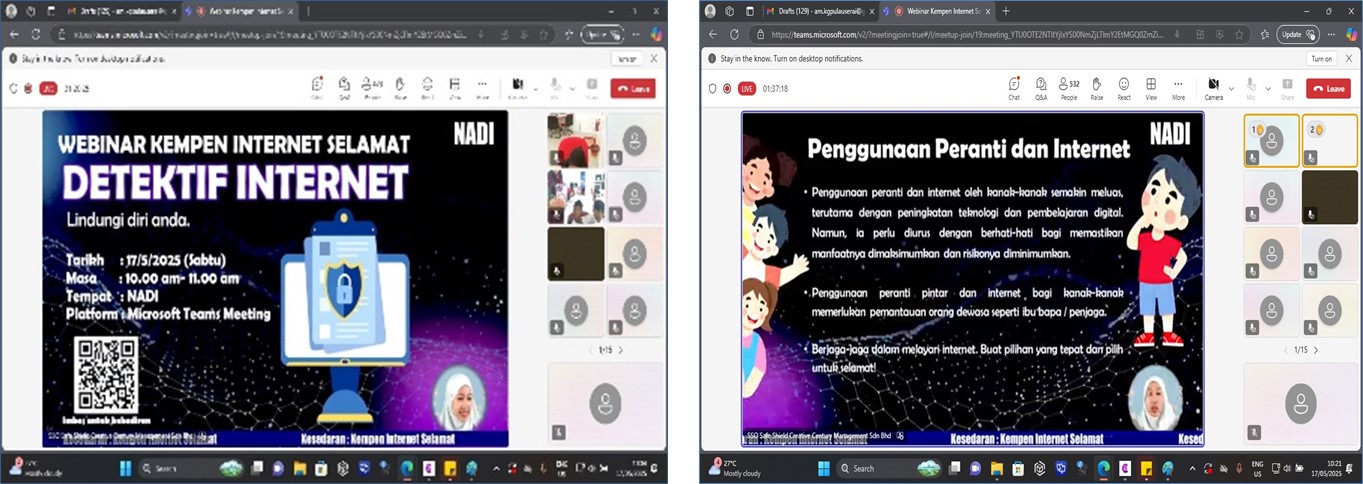Open the Q&A panel in right meeting
Image resolution: width=1363 pixels, height=484 pixels.
pos(1041,87)
